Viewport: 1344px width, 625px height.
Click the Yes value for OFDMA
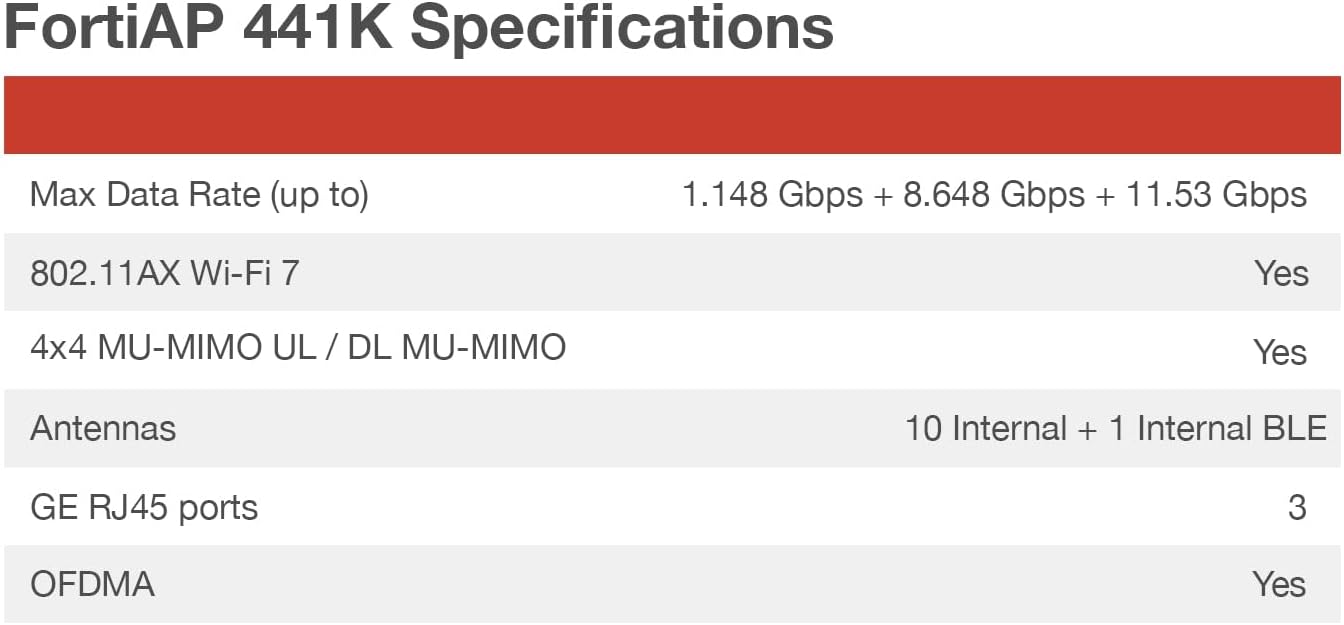coord(1280,584)
